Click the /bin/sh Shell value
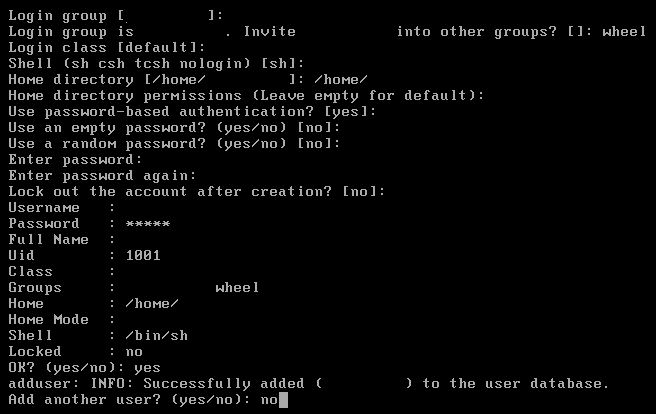656x414 pixels. 156,335
